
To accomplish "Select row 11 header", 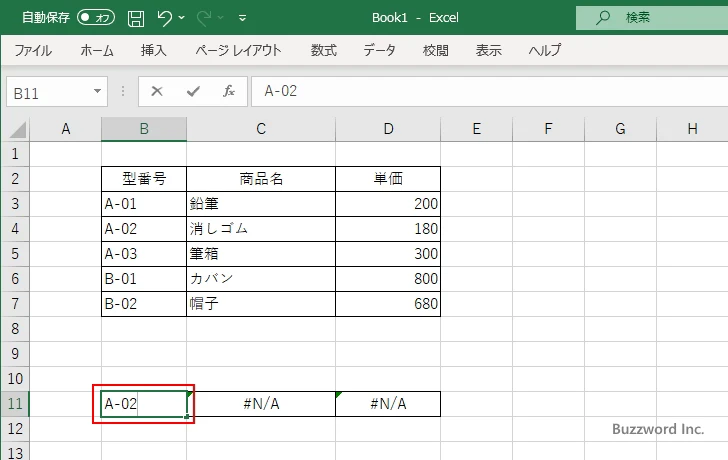I will [x=15, y=404].
